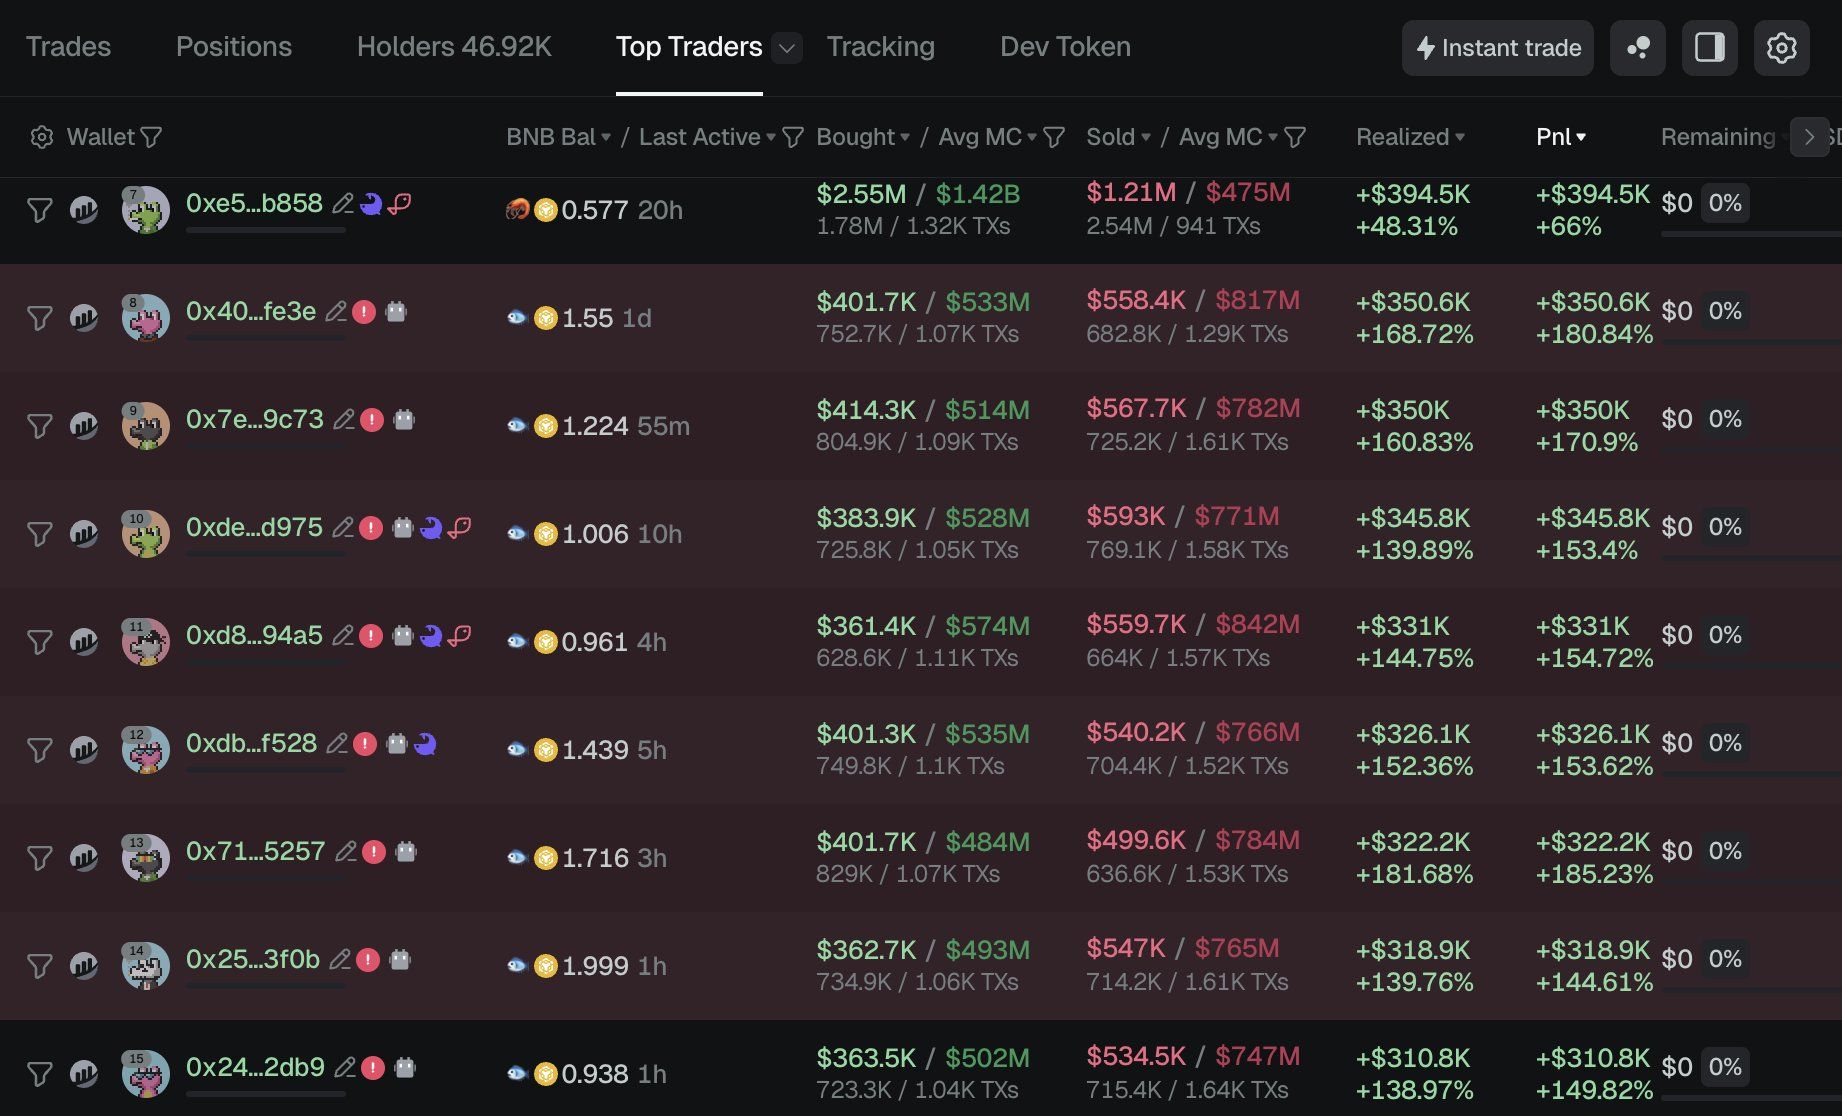Open the Dev Token tab
Screen dimensions: 1842x1116
pos(1065,47)
